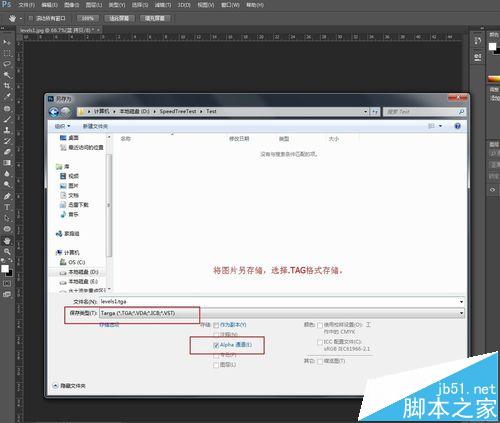
Task: Toggle Quick Mask mode icon
Action: [7, 283]
